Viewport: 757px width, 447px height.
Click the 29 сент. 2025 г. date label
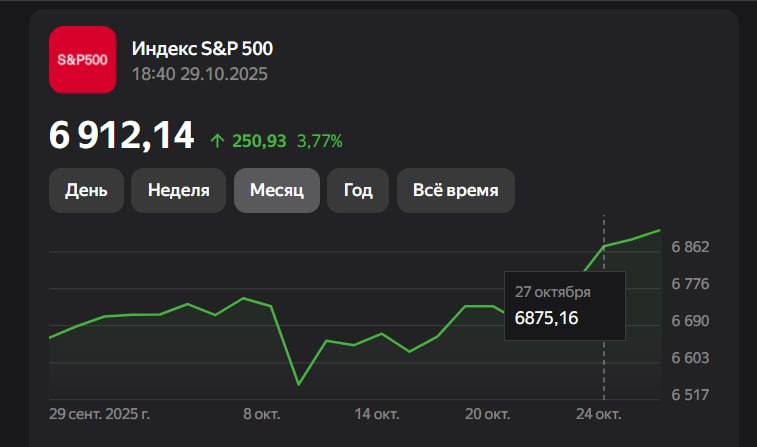pos(103,413)
